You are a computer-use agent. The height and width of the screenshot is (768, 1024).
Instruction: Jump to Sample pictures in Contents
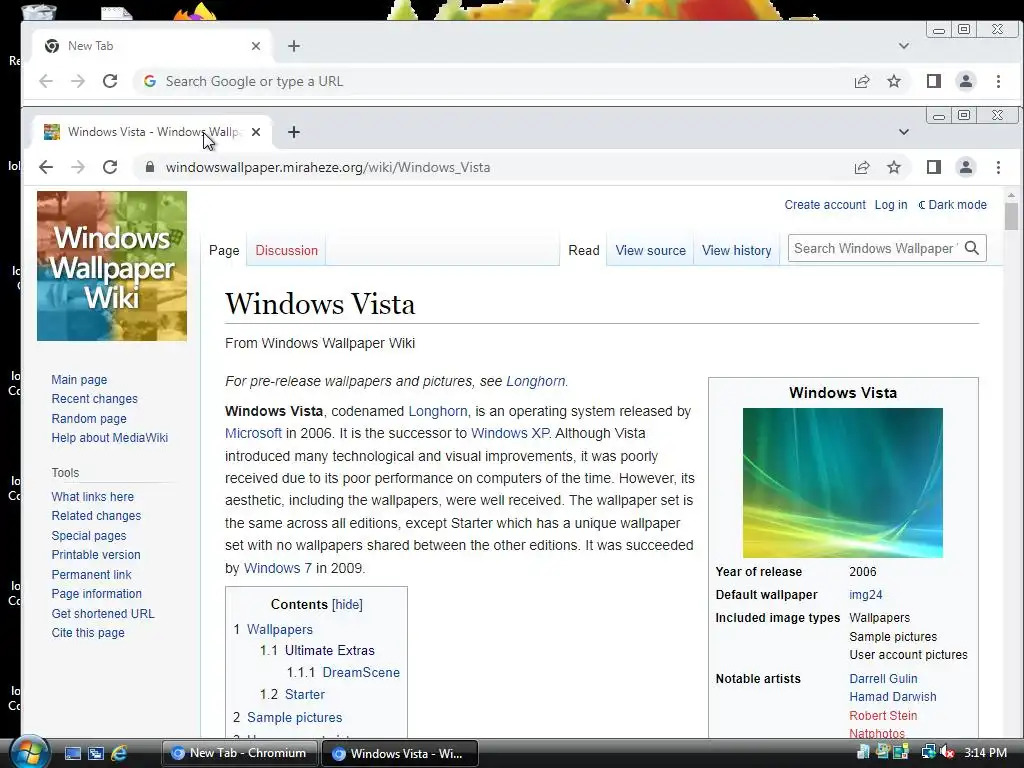point(295,718)
